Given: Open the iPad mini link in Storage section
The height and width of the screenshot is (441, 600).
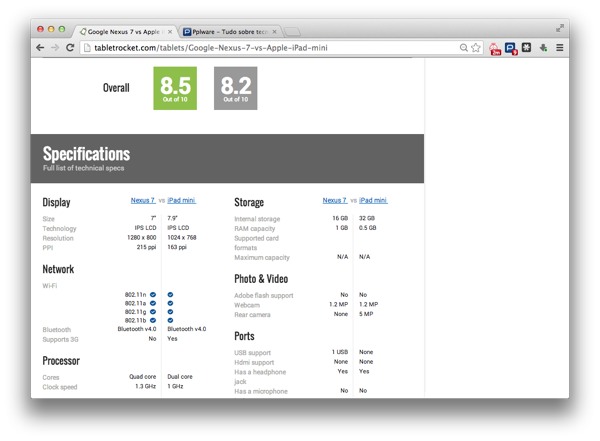Looking at the screenshot, I should tap(373, 200).
